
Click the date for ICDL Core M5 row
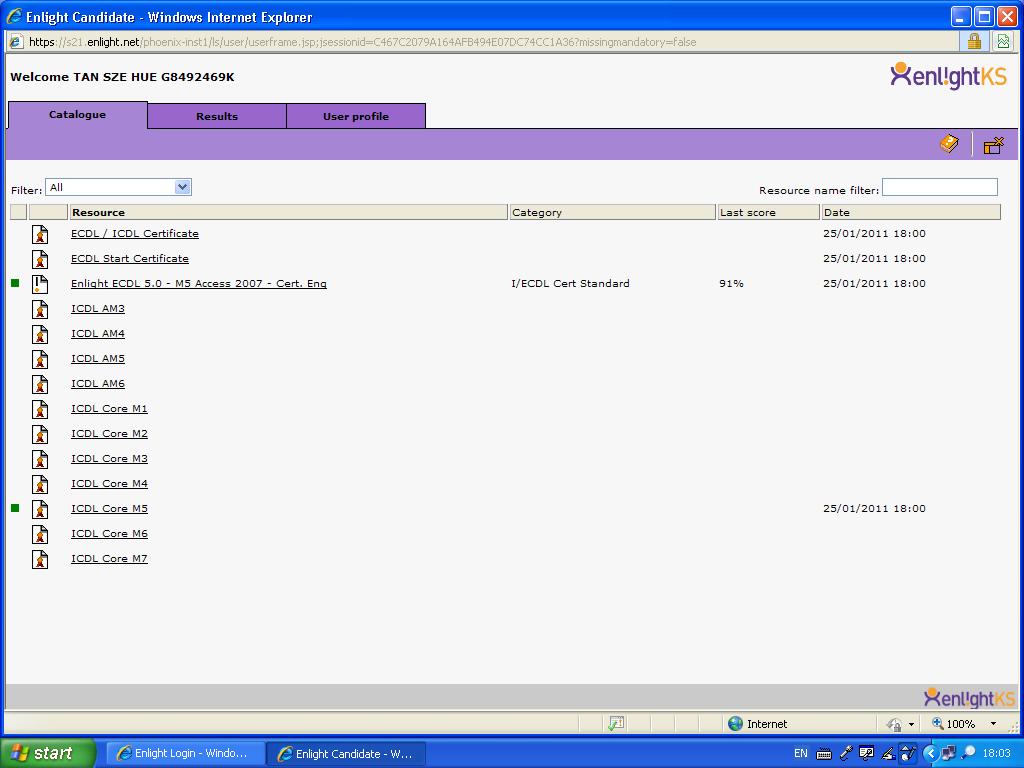tap(874, 509)
